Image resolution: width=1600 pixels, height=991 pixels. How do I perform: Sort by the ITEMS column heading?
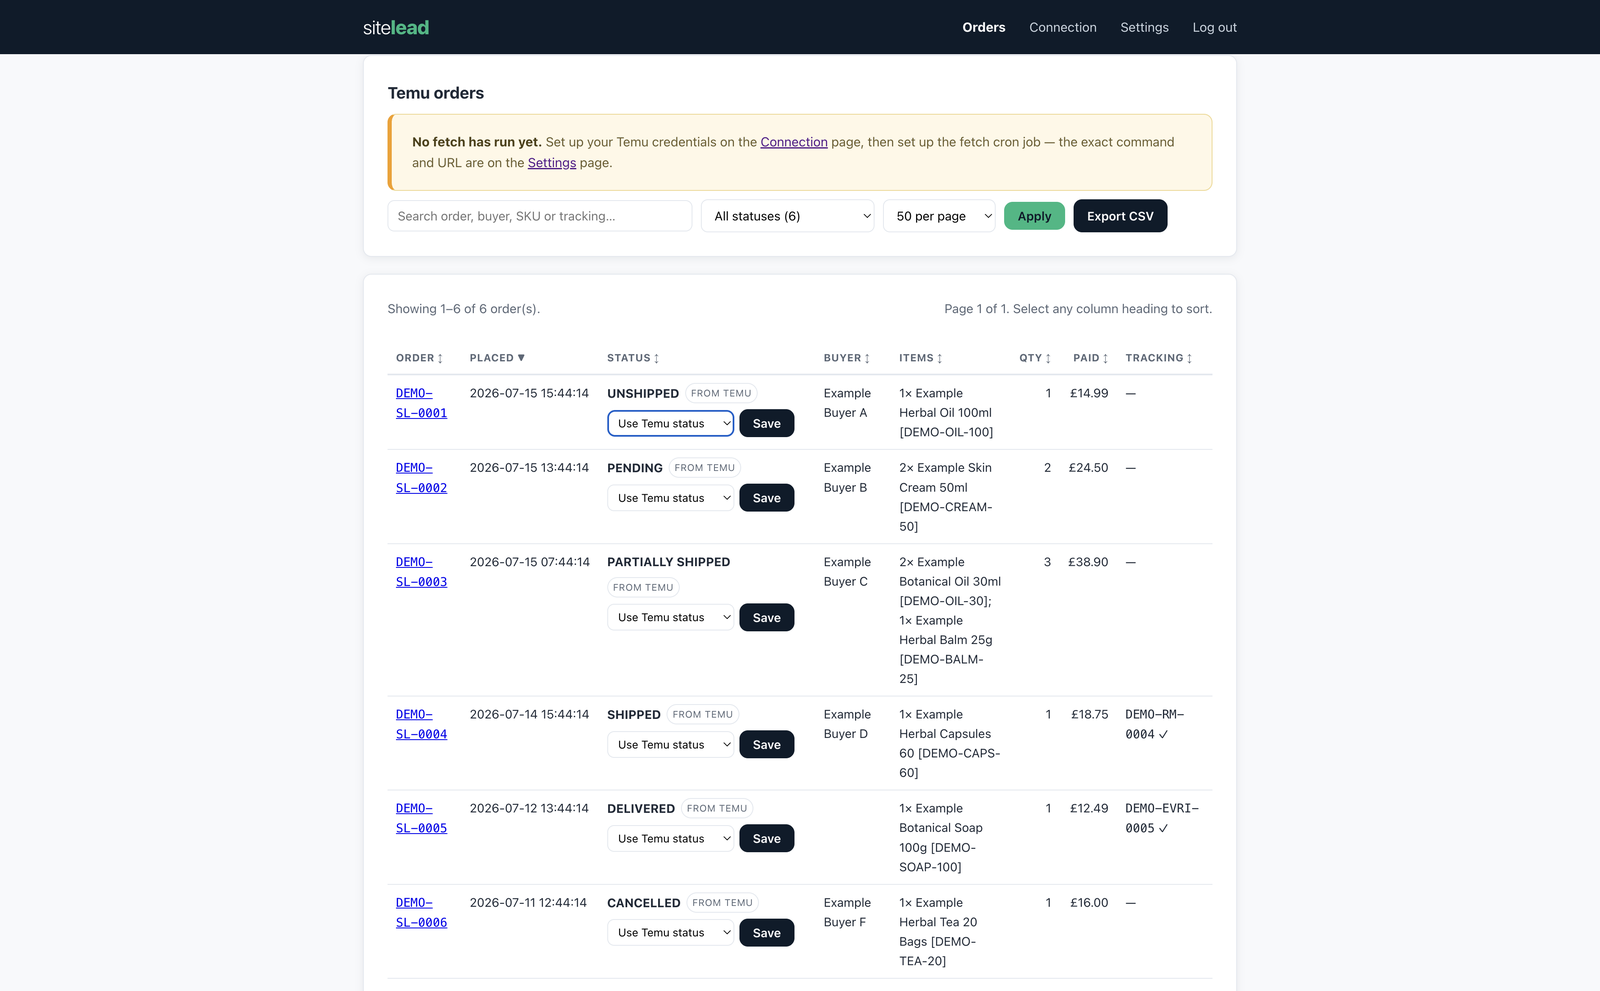(x=921, y=358)
